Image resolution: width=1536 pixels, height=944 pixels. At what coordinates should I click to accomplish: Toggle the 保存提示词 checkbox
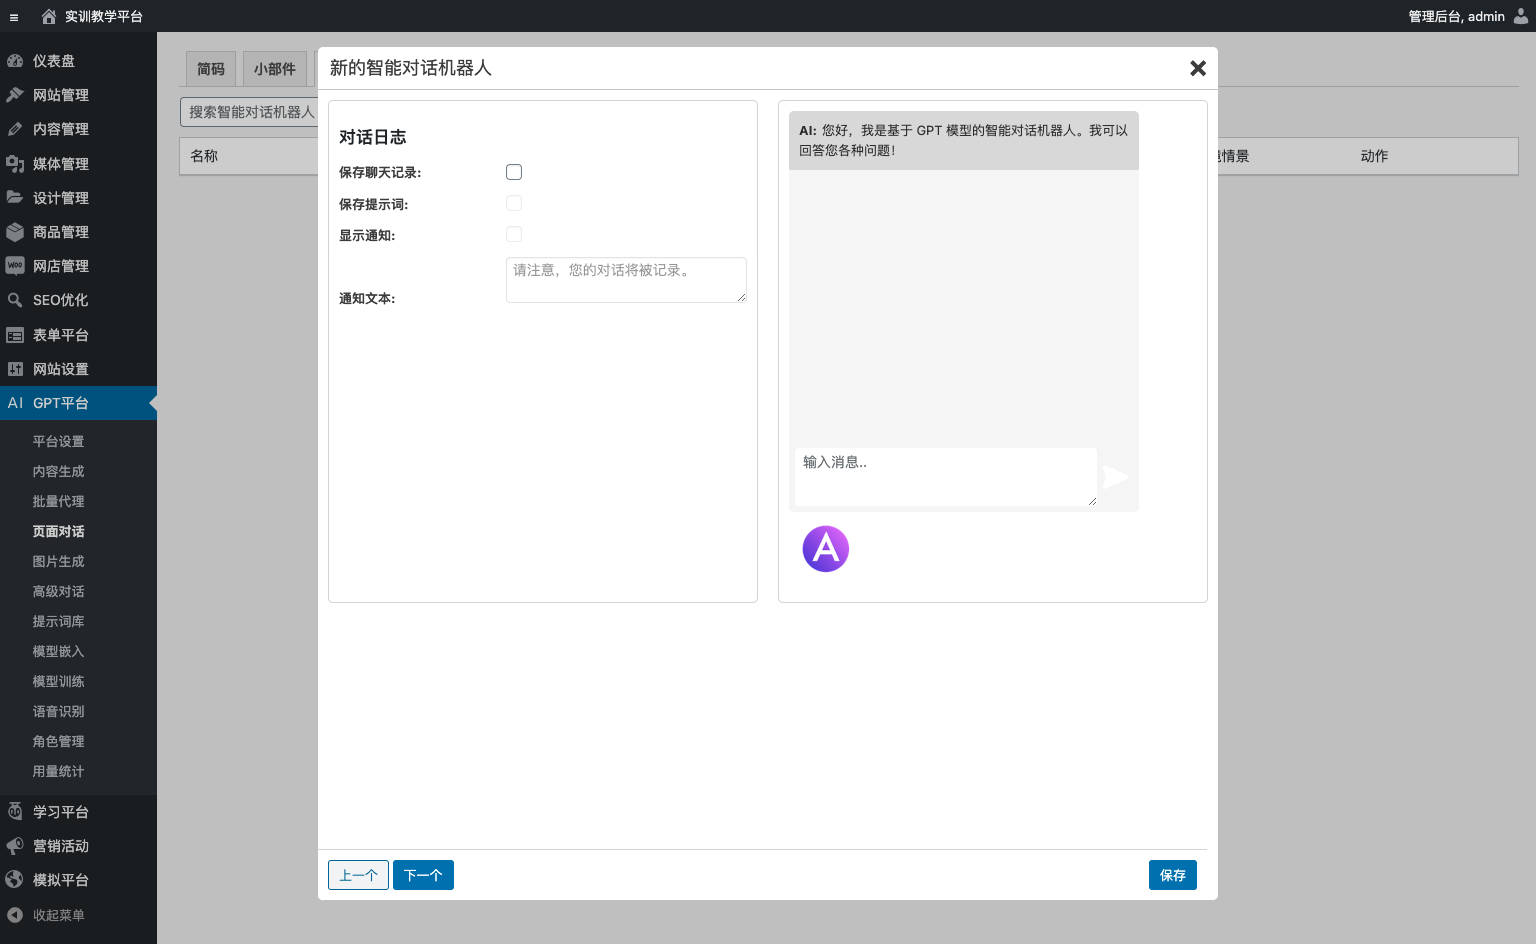(x=514, y=203)
